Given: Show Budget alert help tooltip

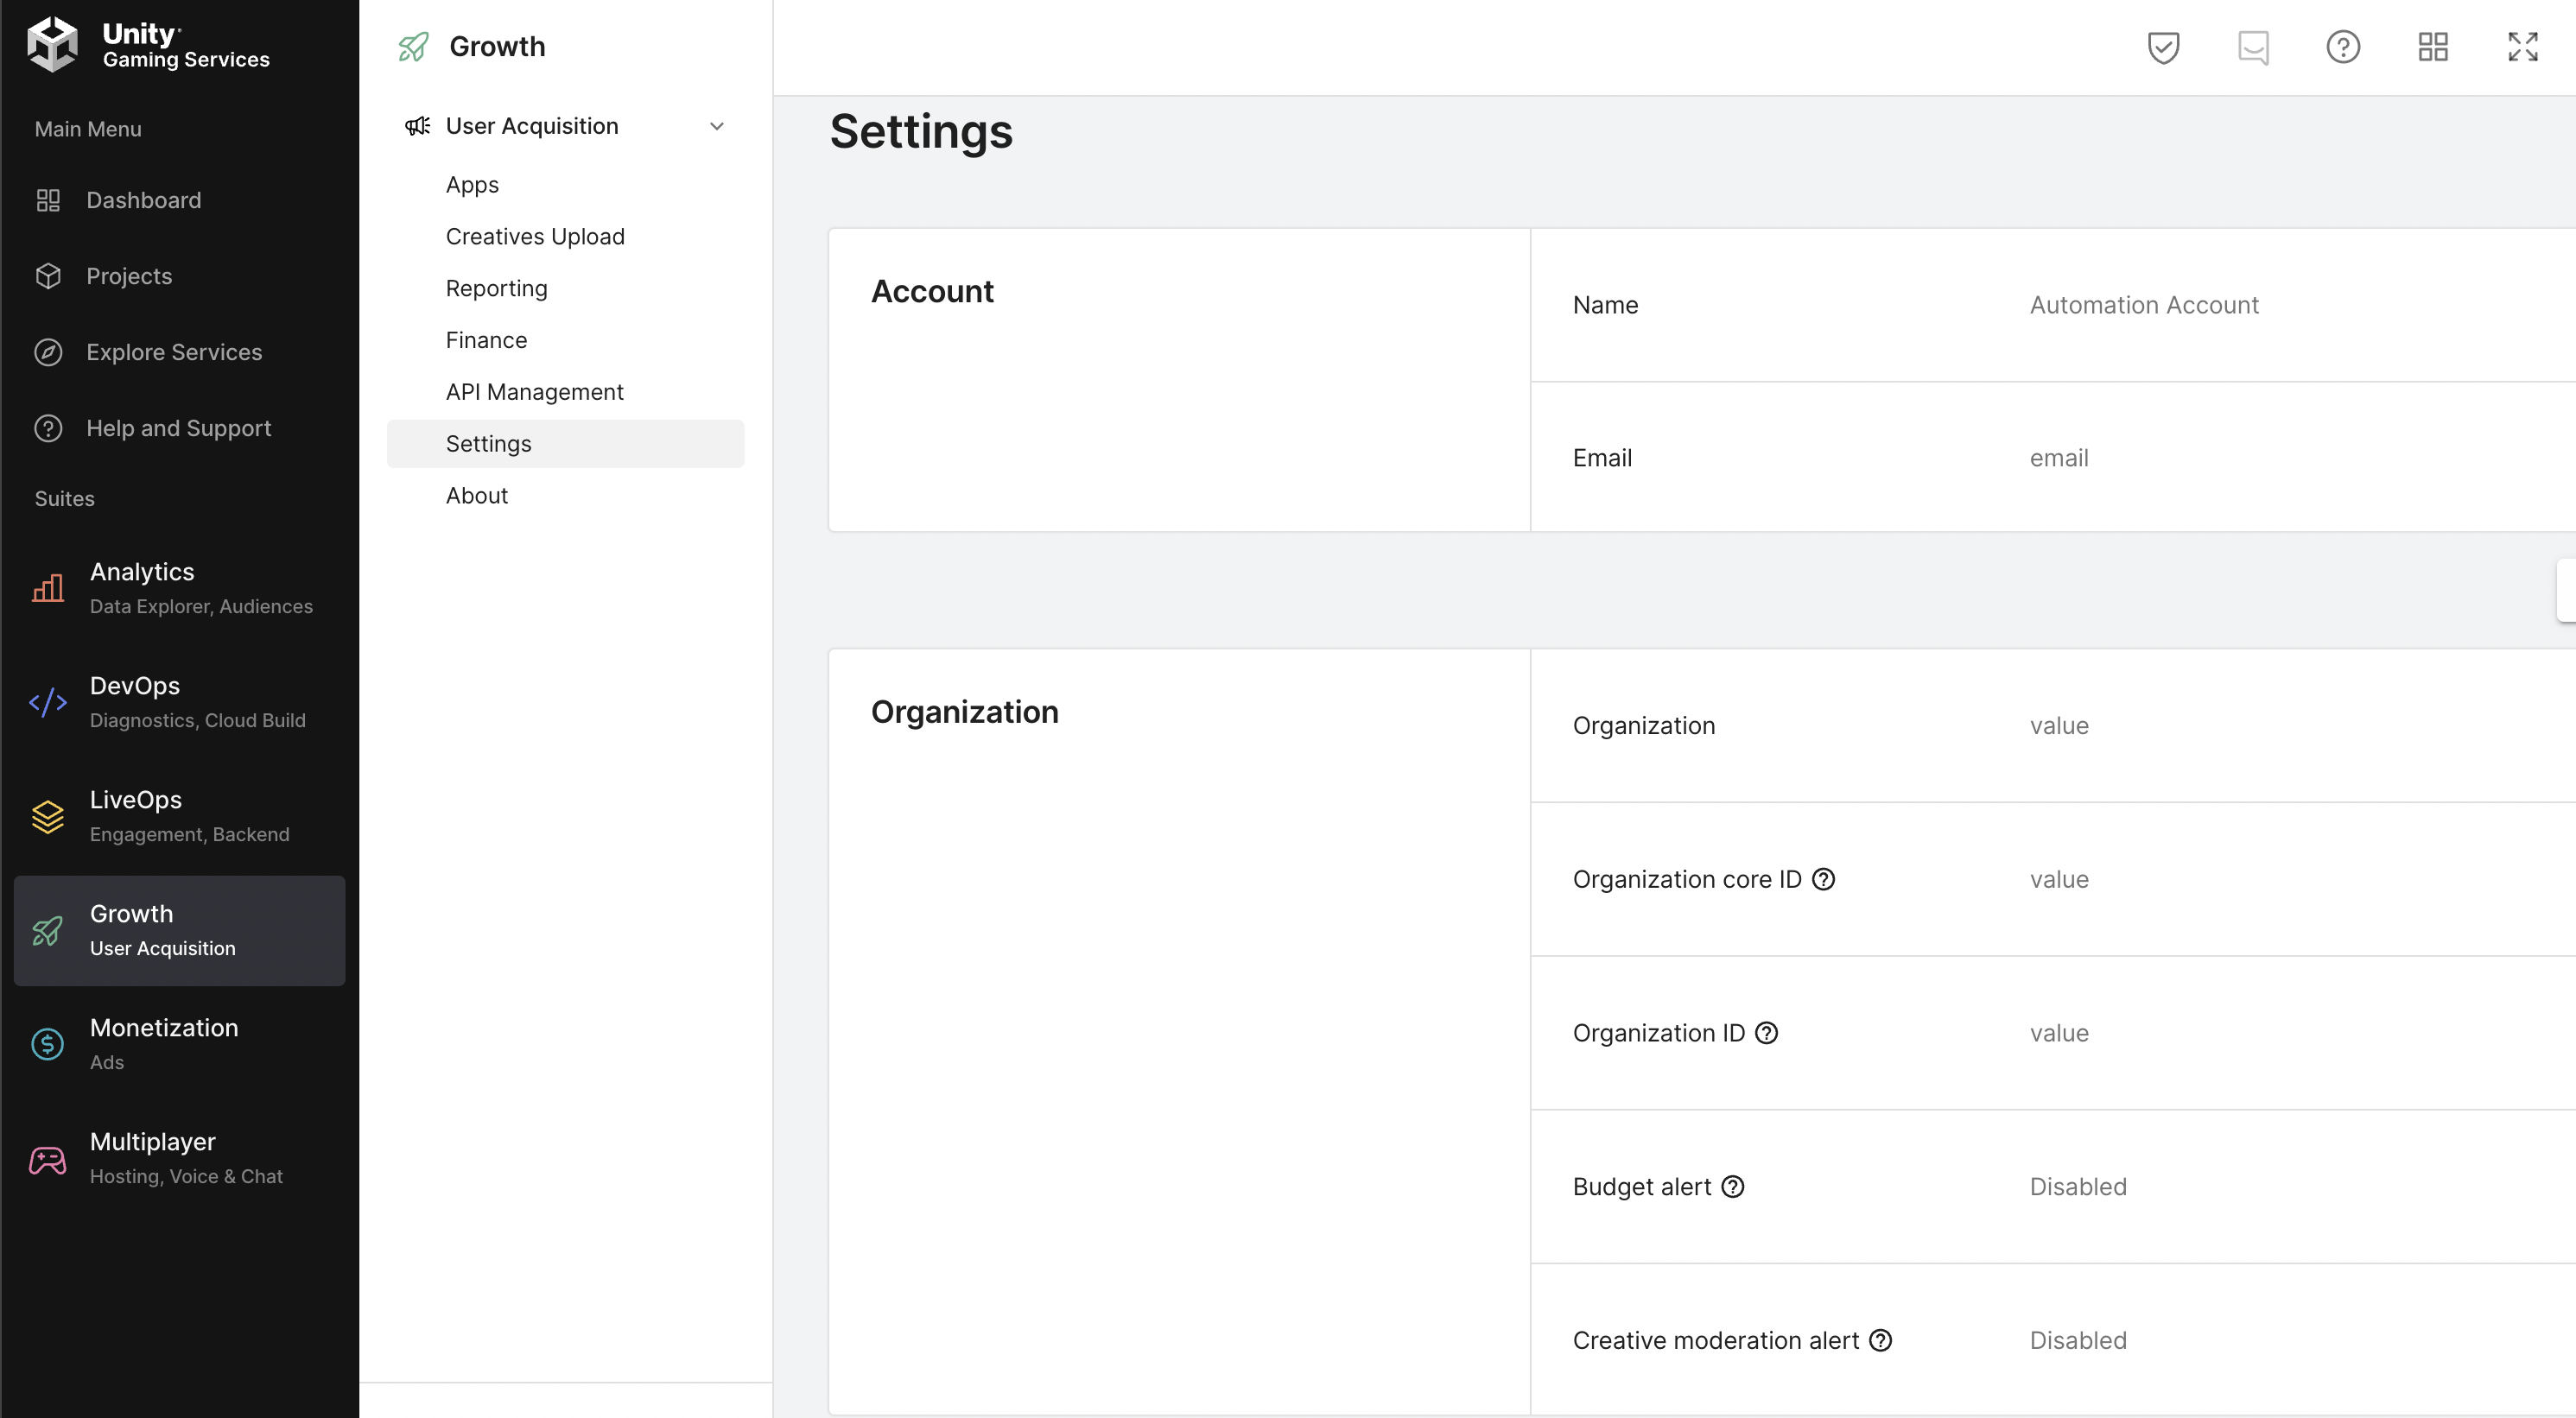Looking at the screenshot, I should (x=1733, y=1187).
